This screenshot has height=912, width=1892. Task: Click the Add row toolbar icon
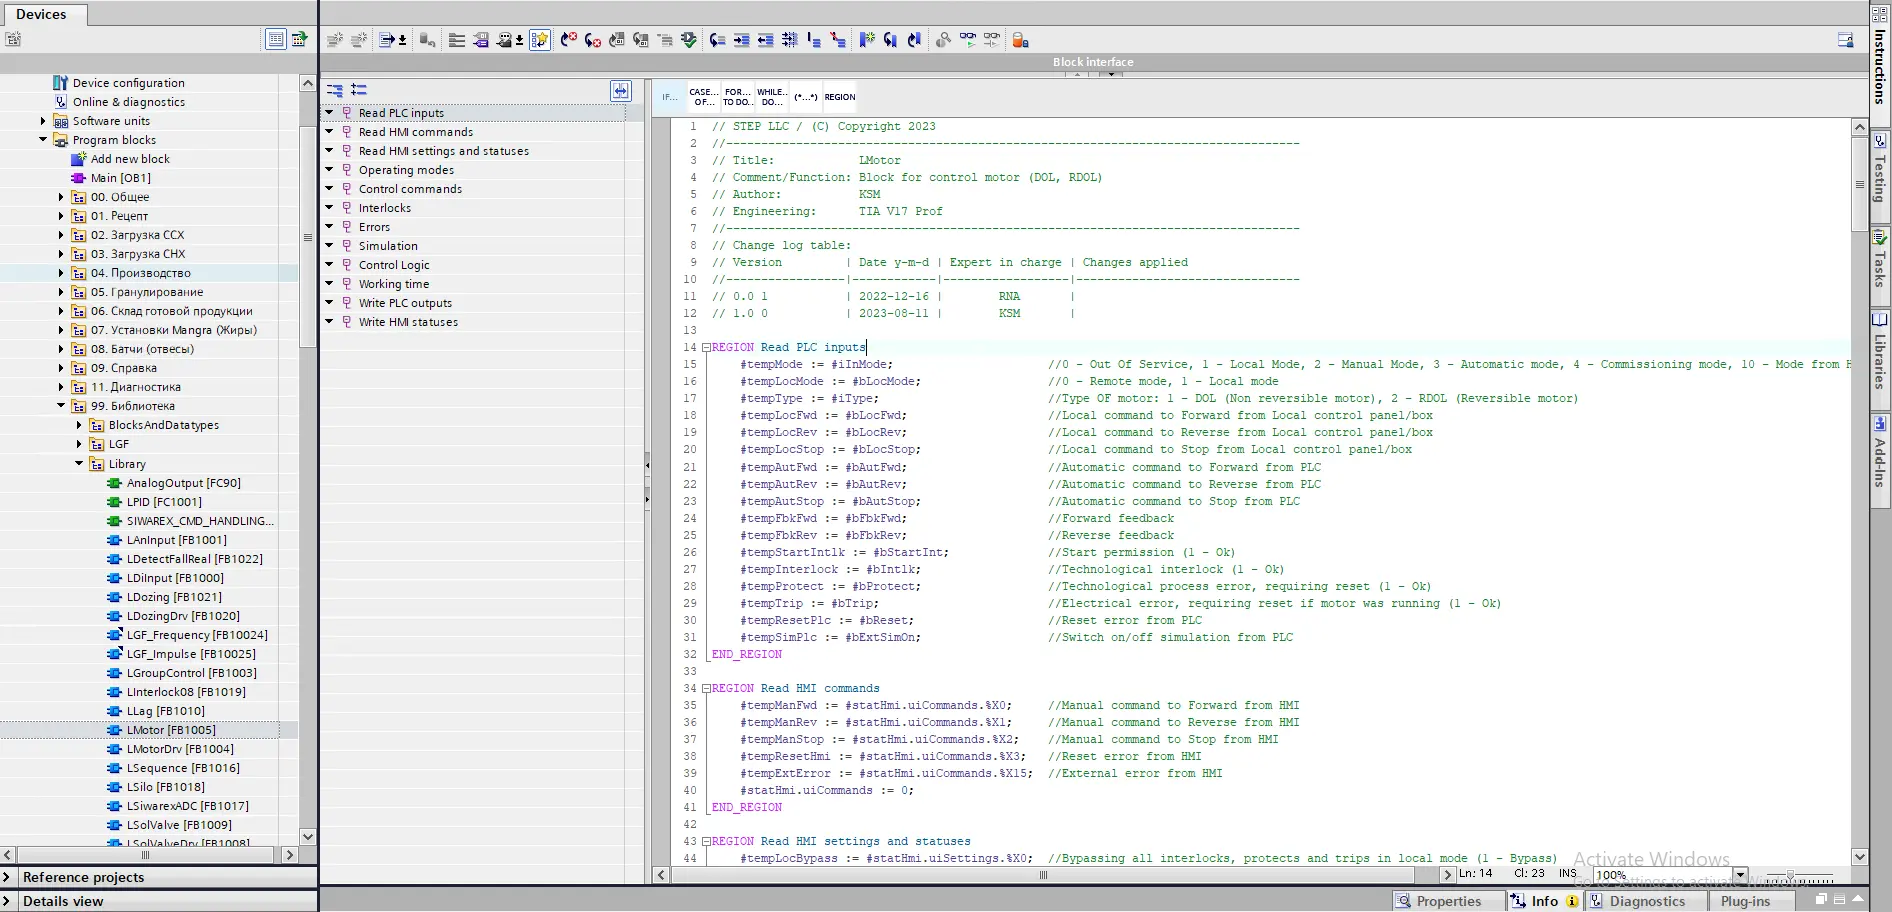pos(359,40)
